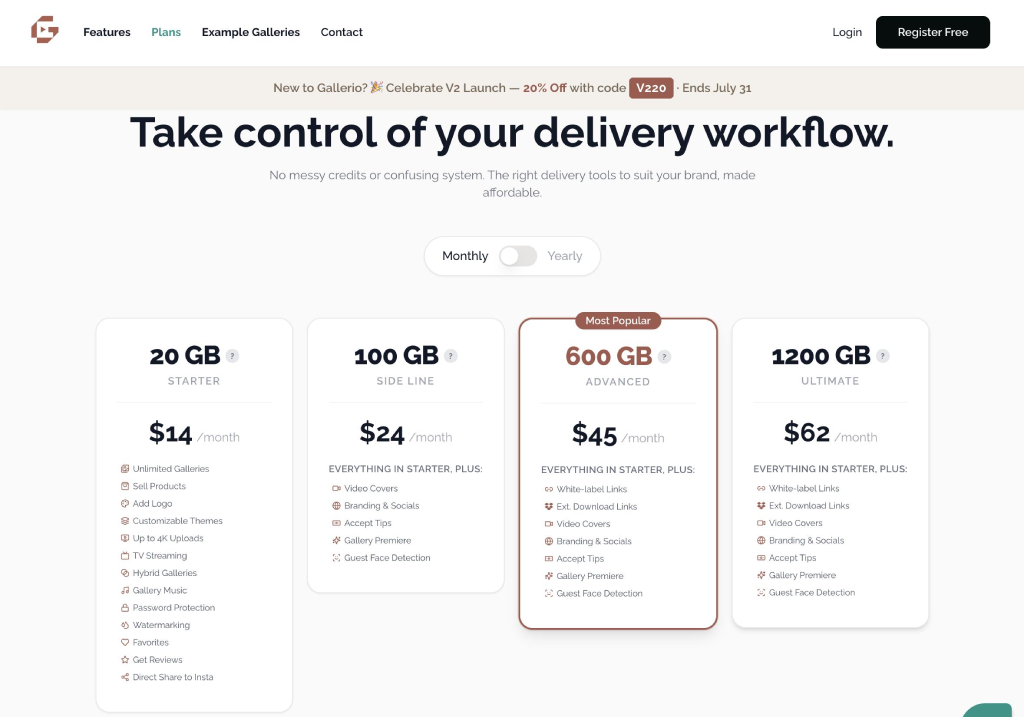
Task: Select the Yearly billing label
Action: pos(565,256)
